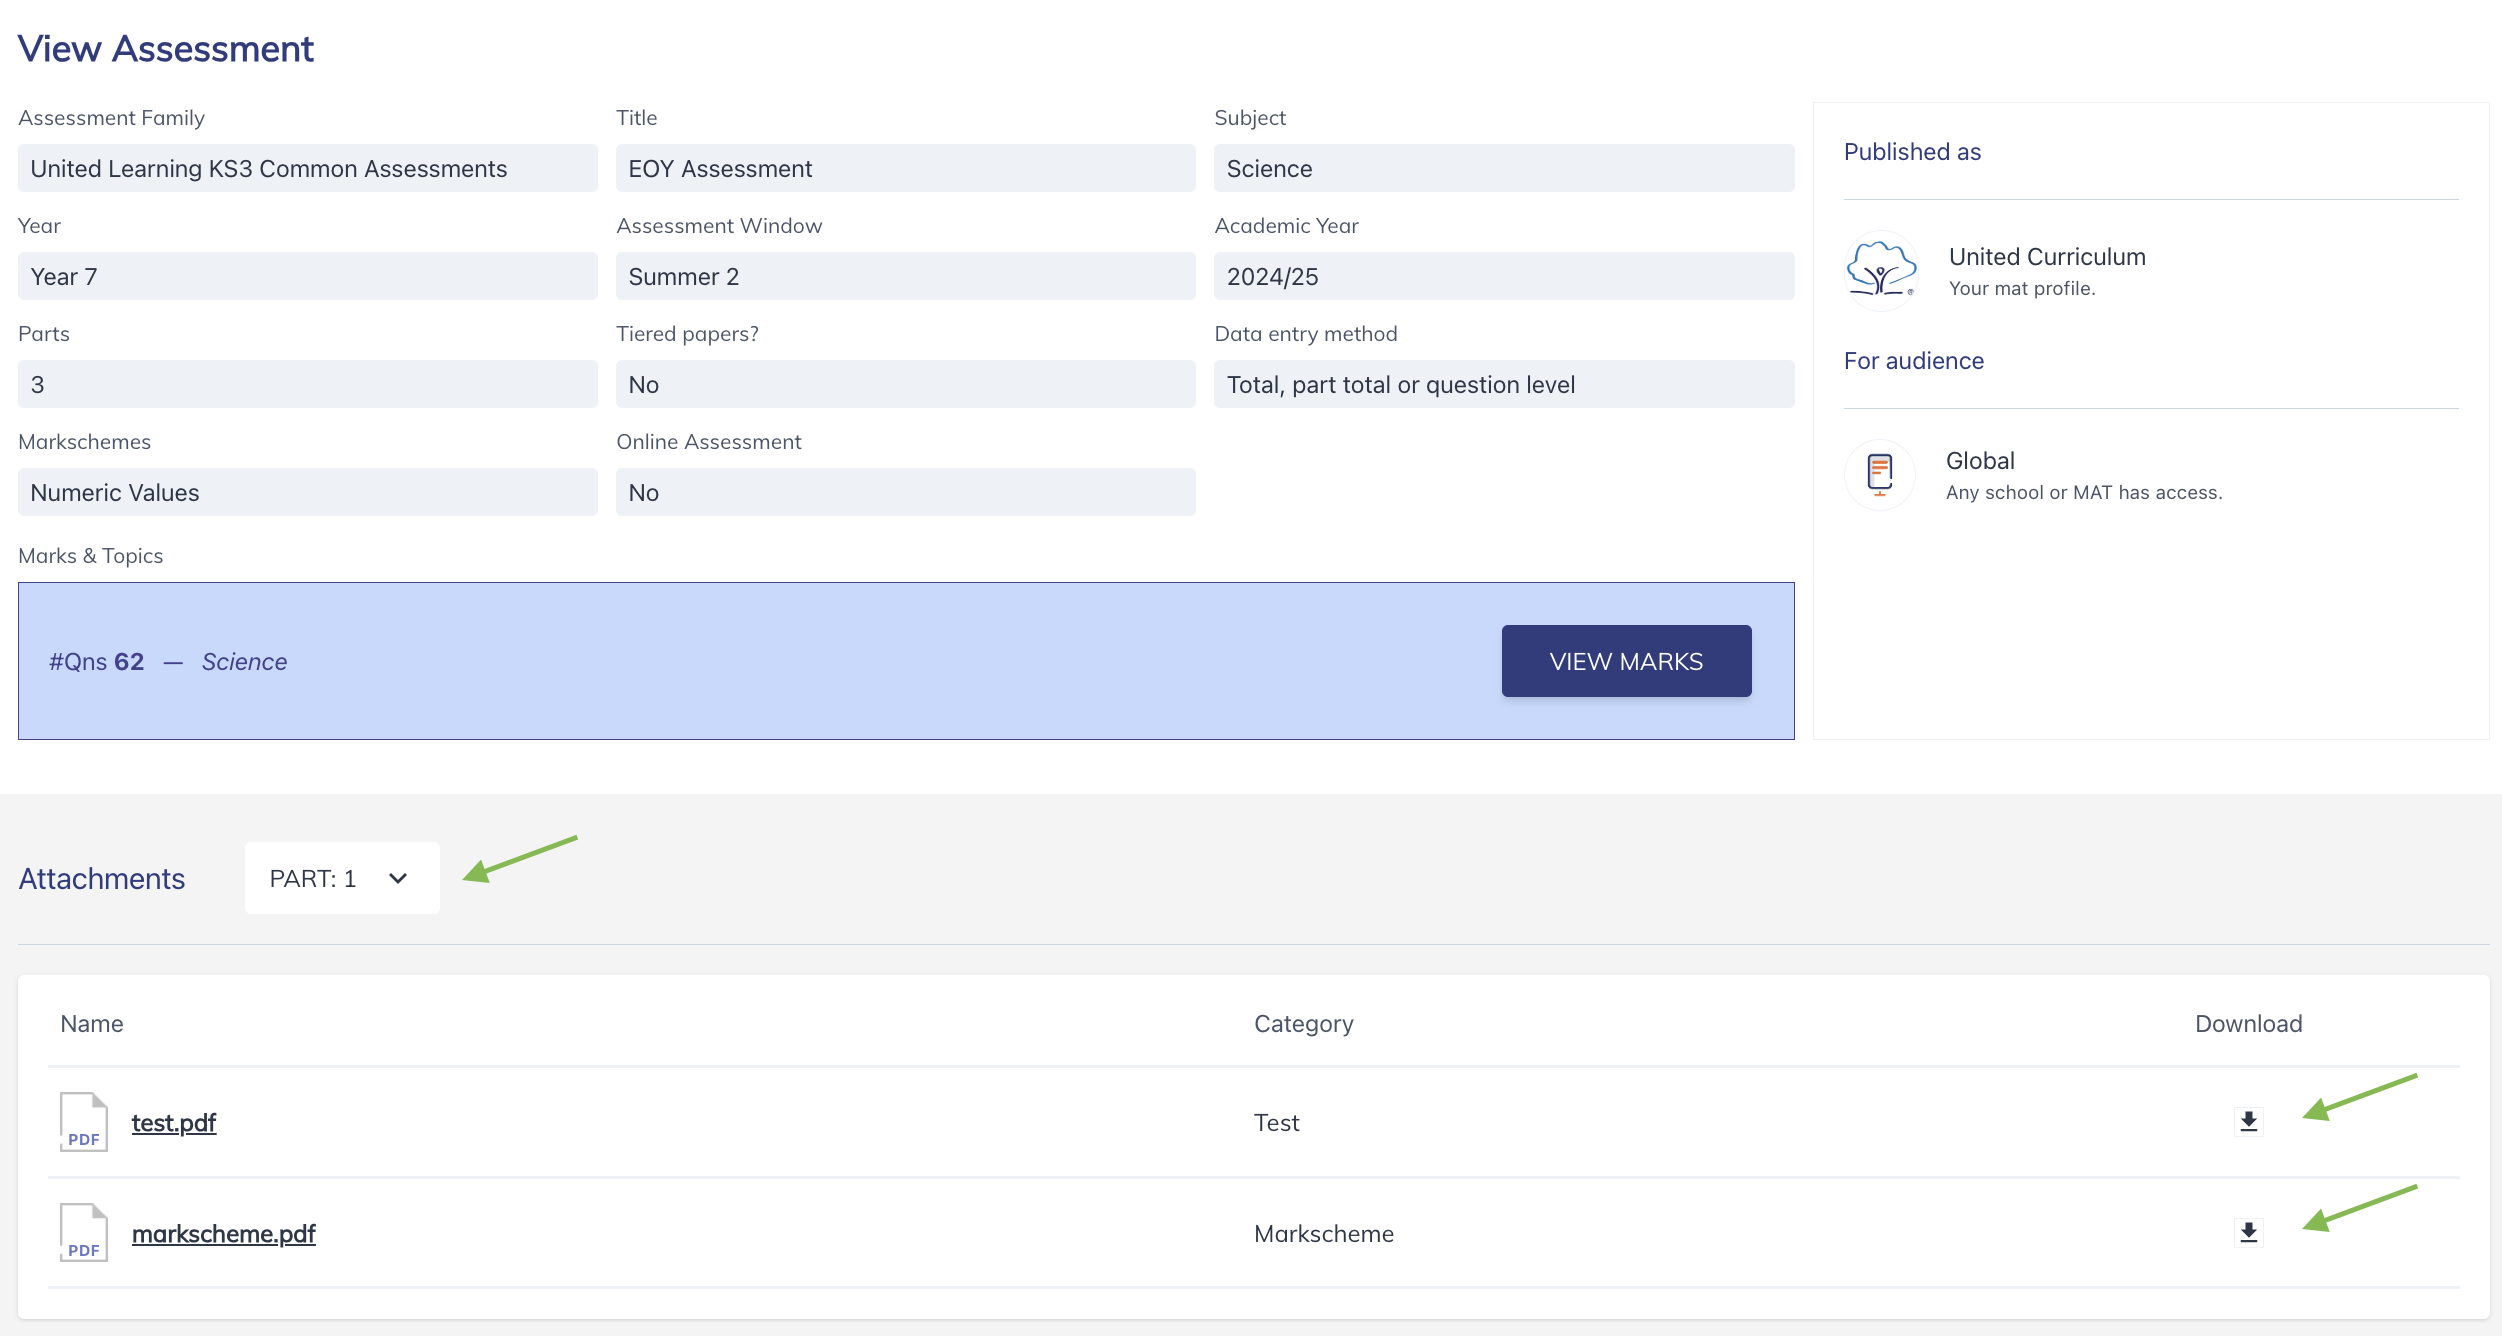Click the United Curriculum tree logo
Image resolution: width=2502 pixels, height=1336 pixels.
pyautogui.click(x=1881, y=270)
